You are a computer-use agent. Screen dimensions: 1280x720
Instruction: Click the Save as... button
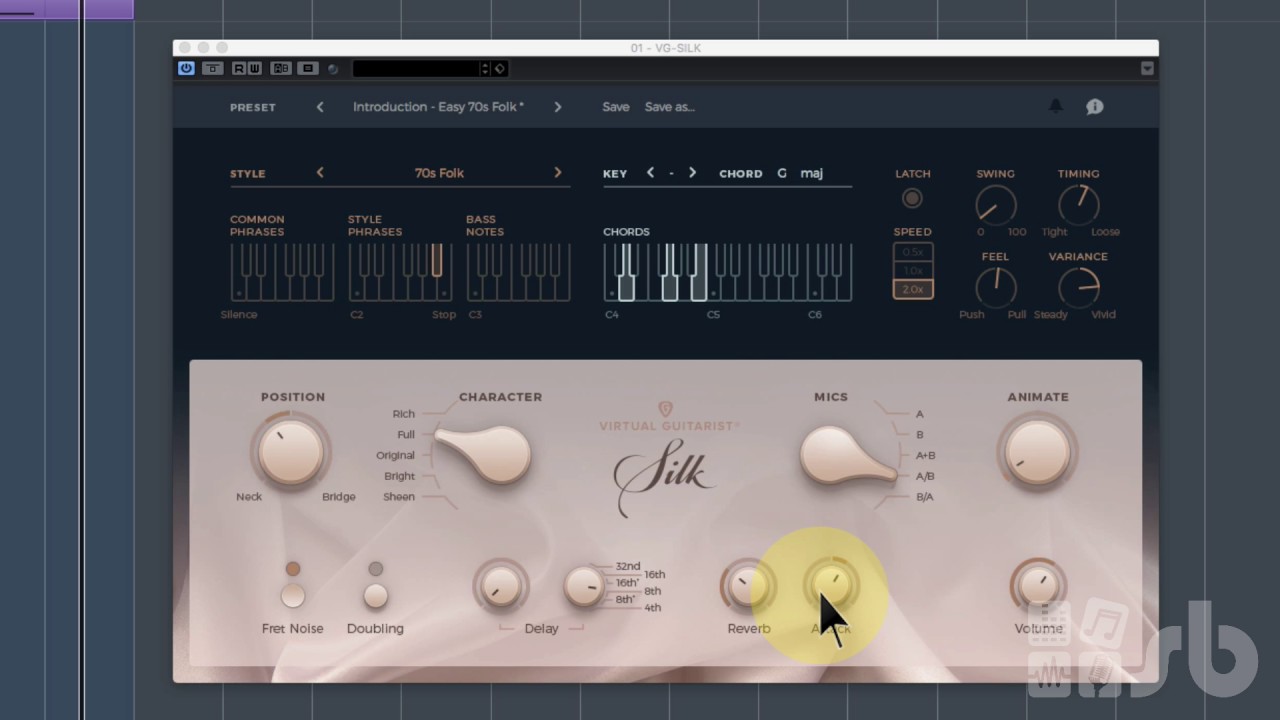[669, 107]
